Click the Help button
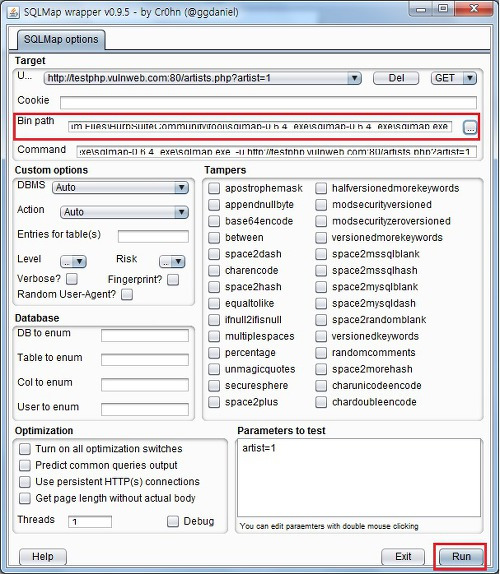 tap(43, 557)
